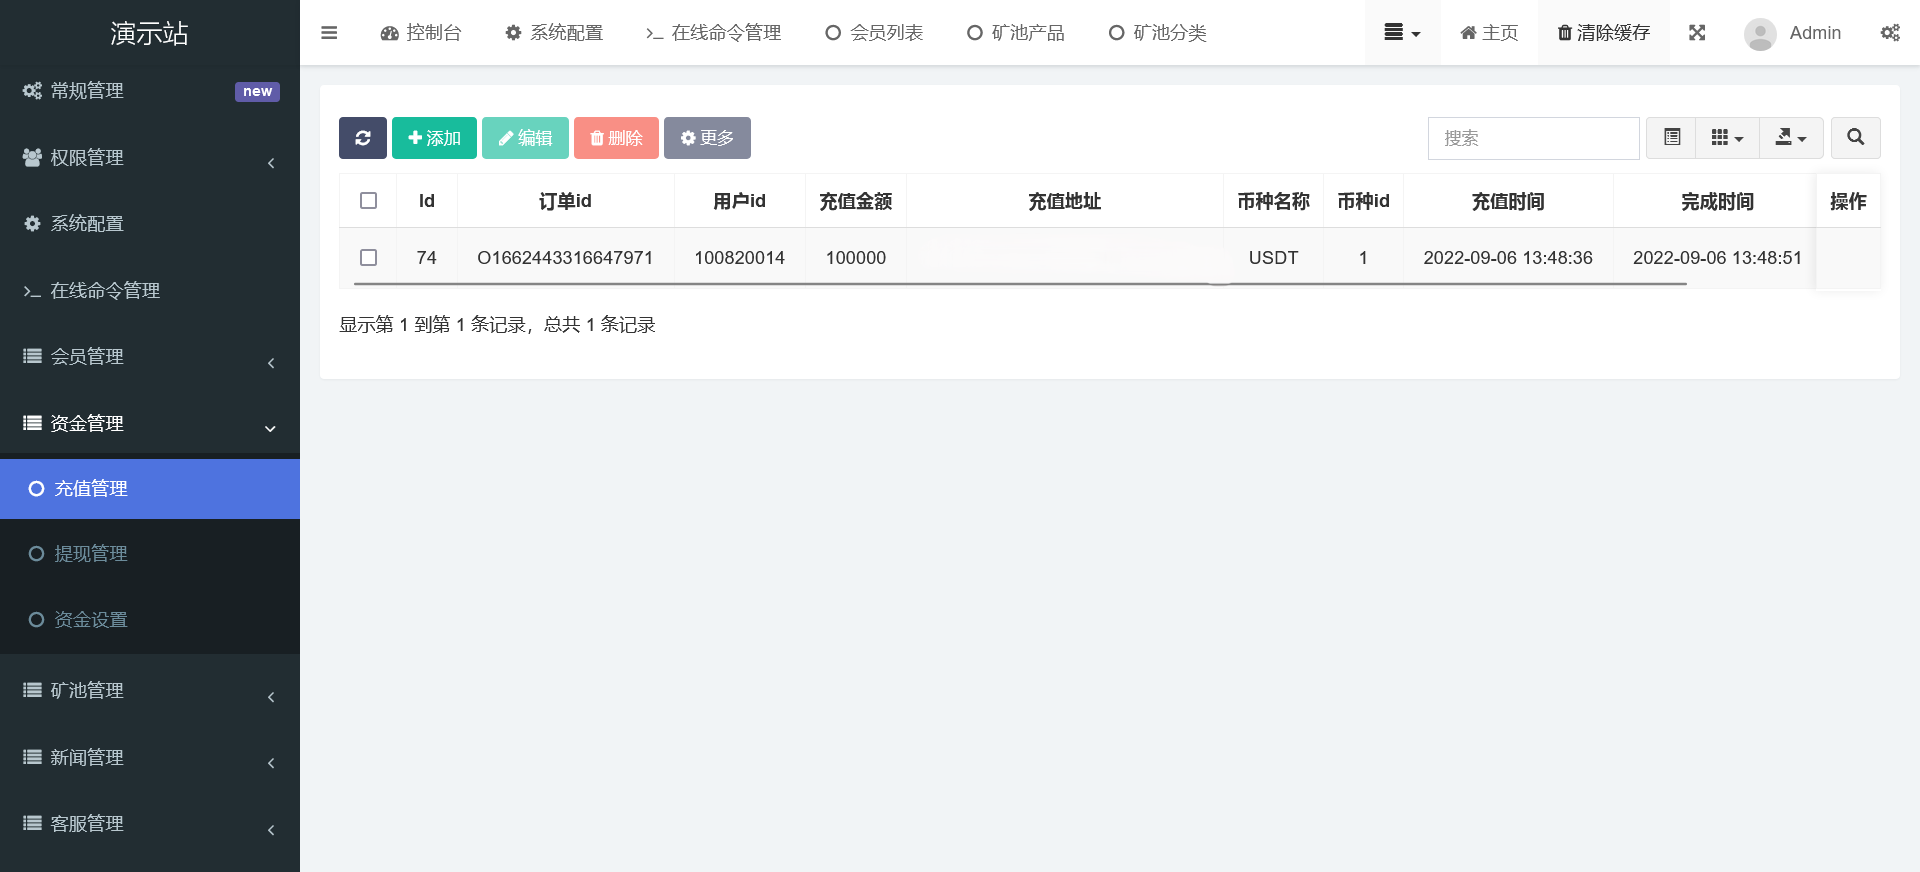This screenshot has width=1920, height=872.
Task: Click the refresh table icon button
Action: [362, 138]
